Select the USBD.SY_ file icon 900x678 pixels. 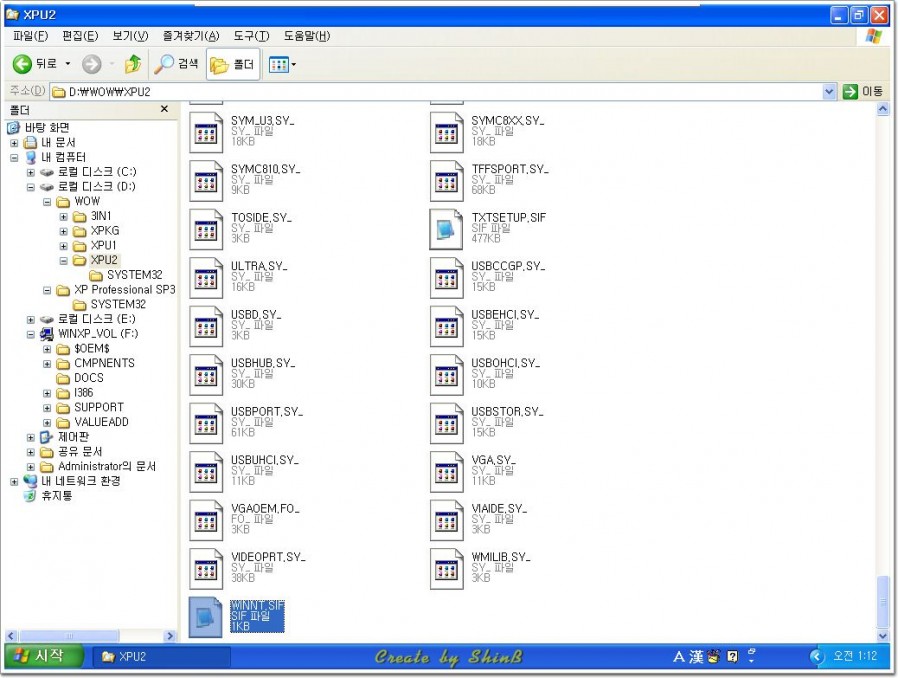click(x=206, y=327)
